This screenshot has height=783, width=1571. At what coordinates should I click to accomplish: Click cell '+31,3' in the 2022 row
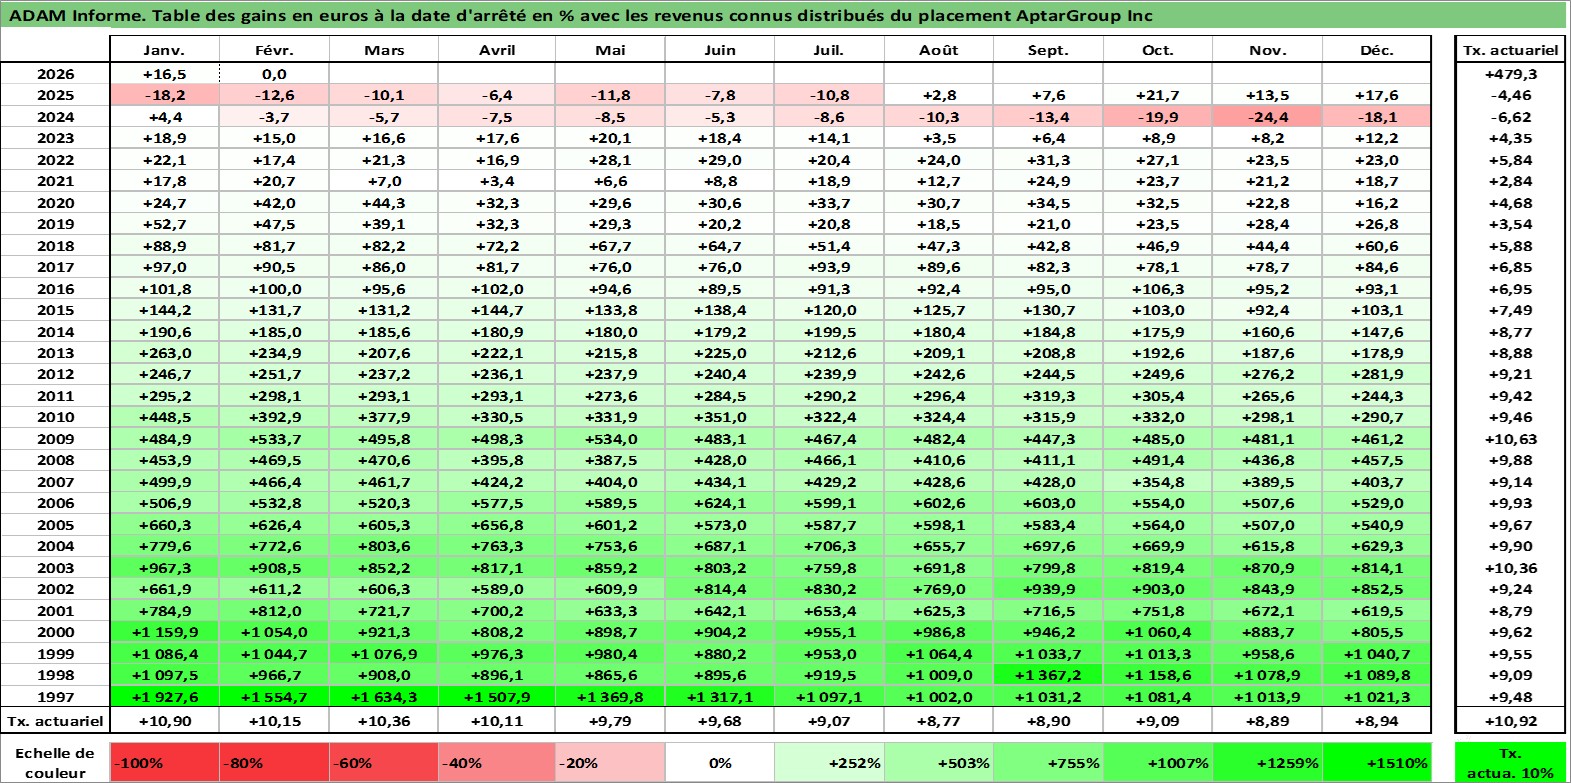1048,160
